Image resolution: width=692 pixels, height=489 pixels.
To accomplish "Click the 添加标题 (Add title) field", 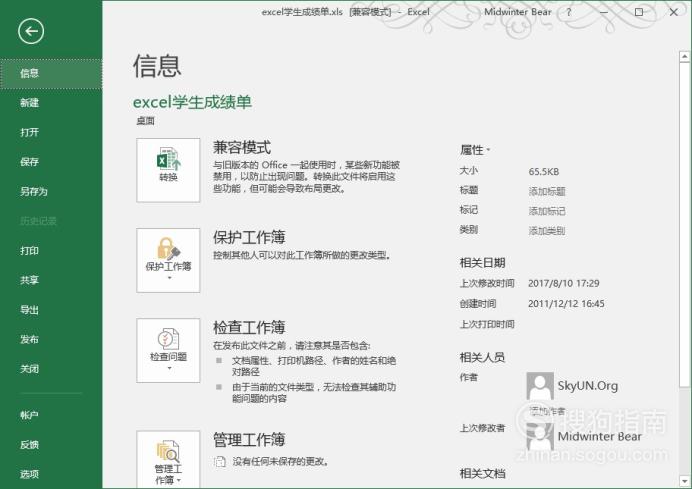I will click(x=547, y=192).
